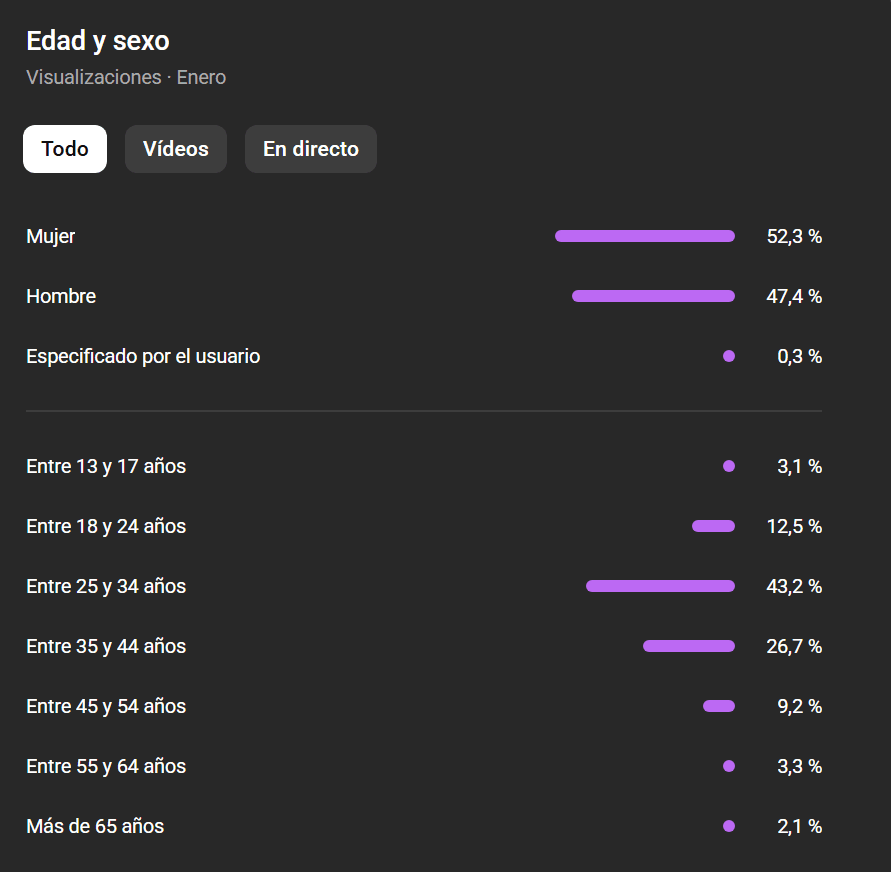The width and height of the screenshot is (891, 872).
Task: Click the Hombre percentage bar
Action: 653,296
